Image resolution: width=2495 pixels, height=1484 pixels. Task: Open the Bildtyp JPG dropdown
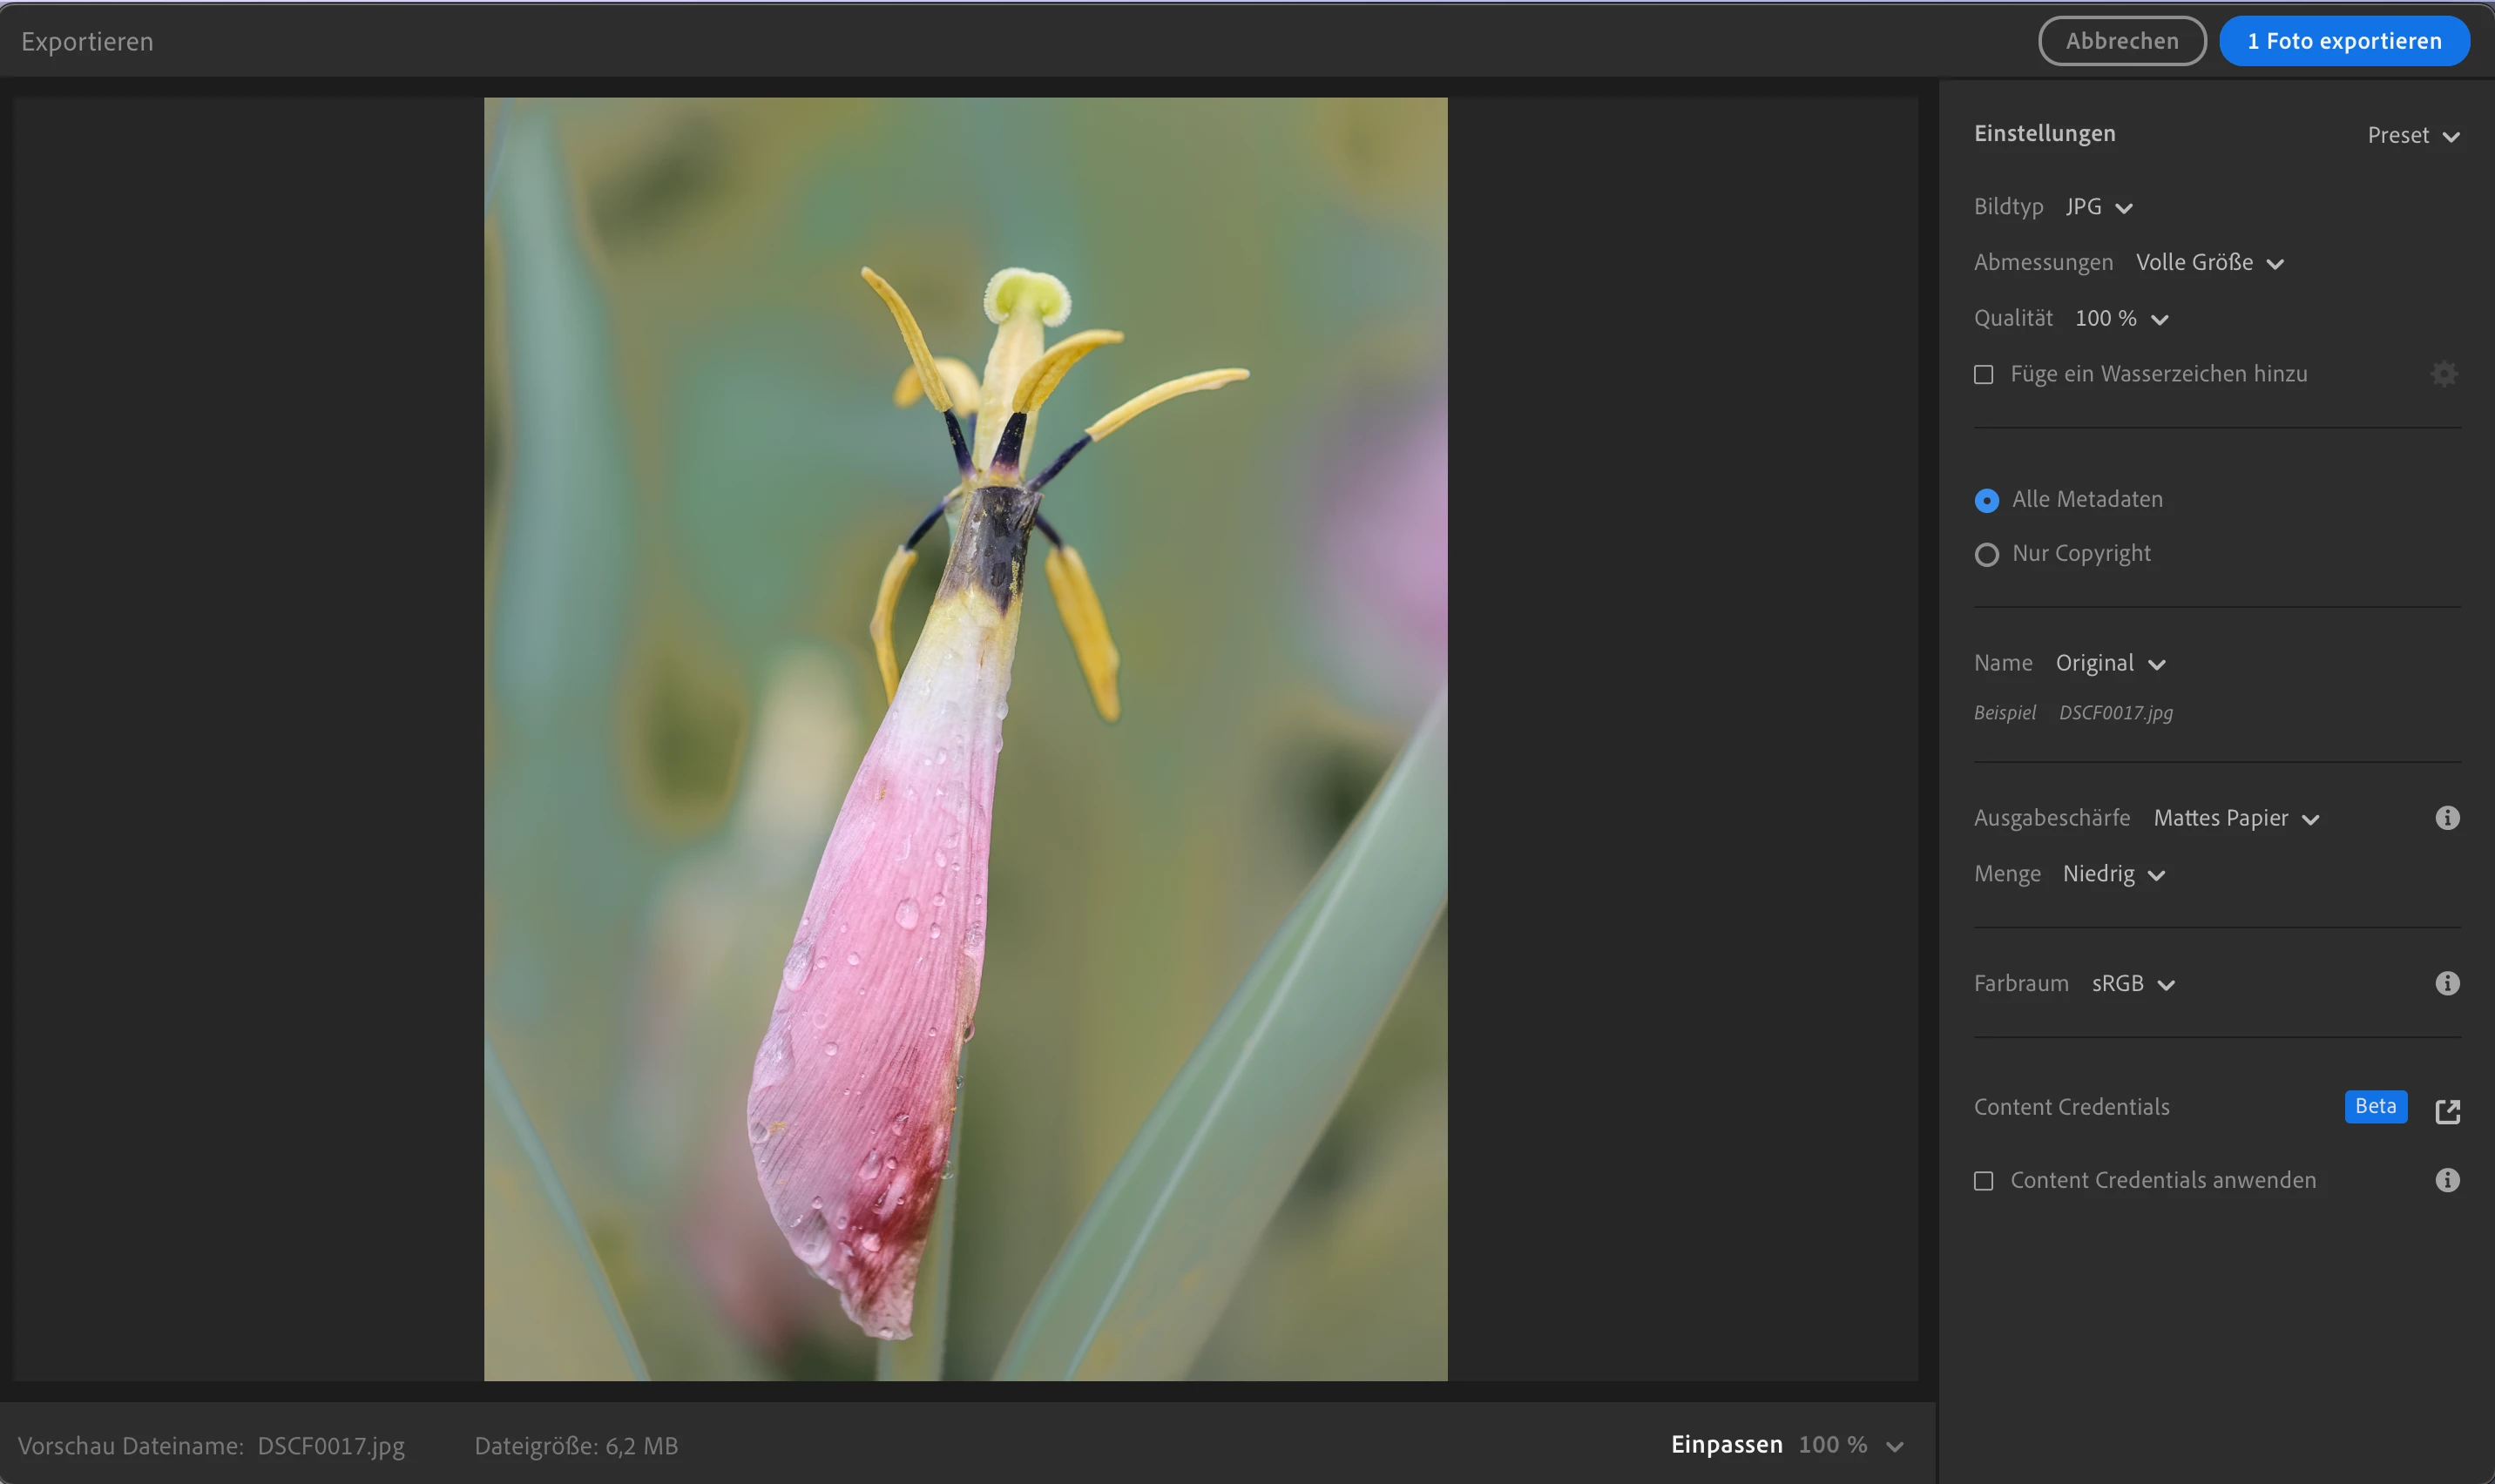pyautogui.click(x=2099, y=207)
